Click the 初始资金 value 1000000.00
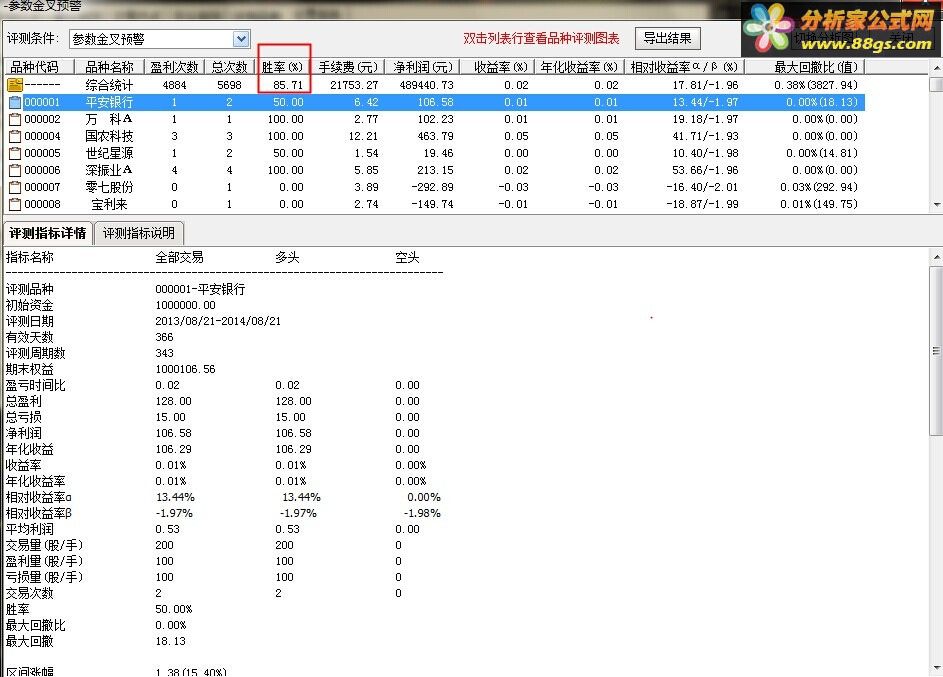Image resolution: width=943 pixels, height=677 pixels. pos(185,305)
